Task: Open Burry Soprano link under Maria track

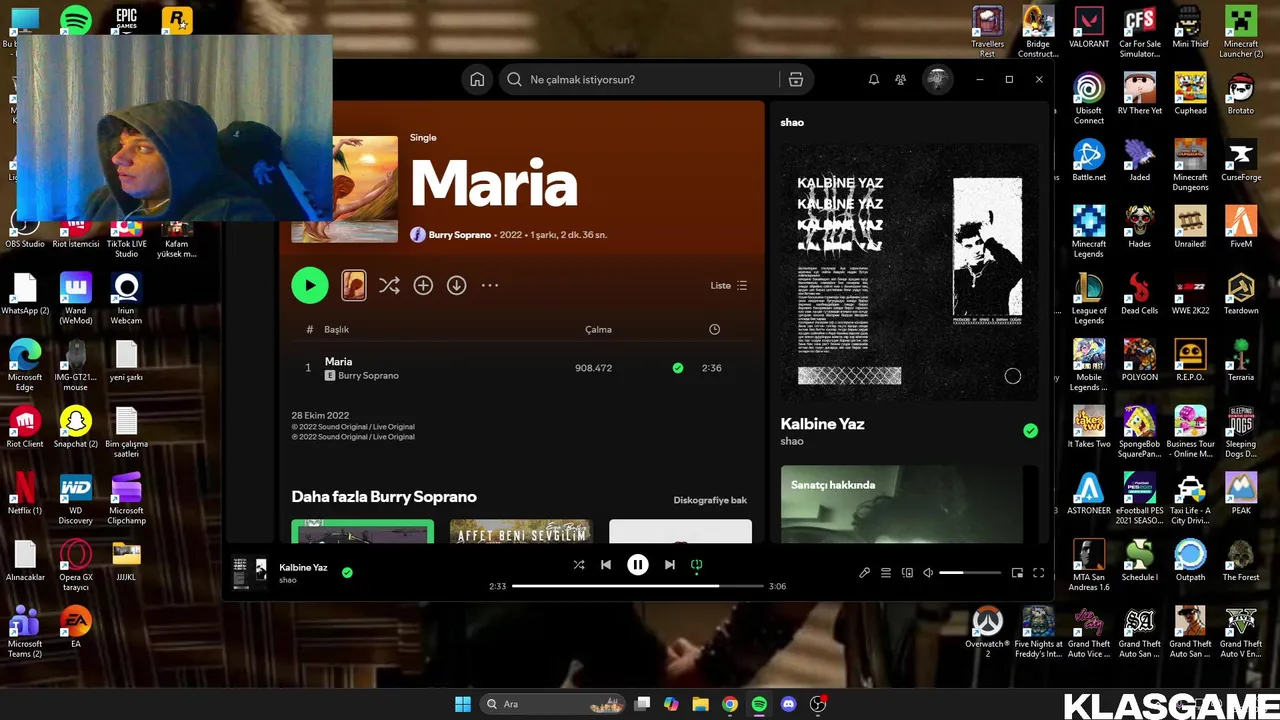Action: 368,376
